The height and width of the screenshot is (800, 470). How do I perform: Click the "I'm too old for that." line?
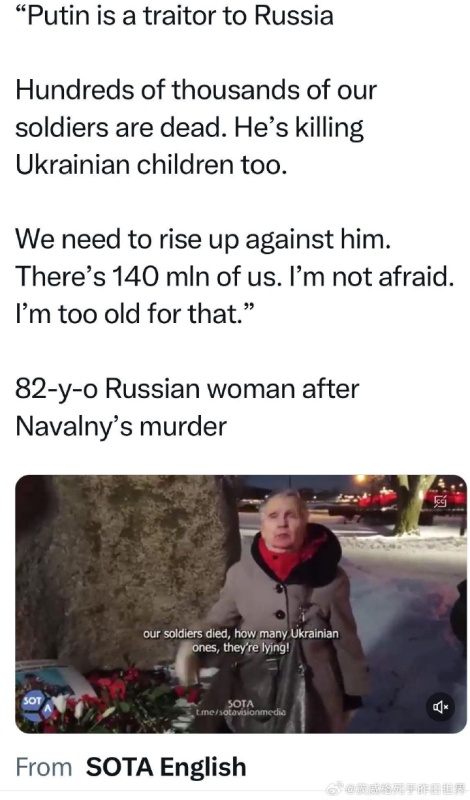coord(134,314)
